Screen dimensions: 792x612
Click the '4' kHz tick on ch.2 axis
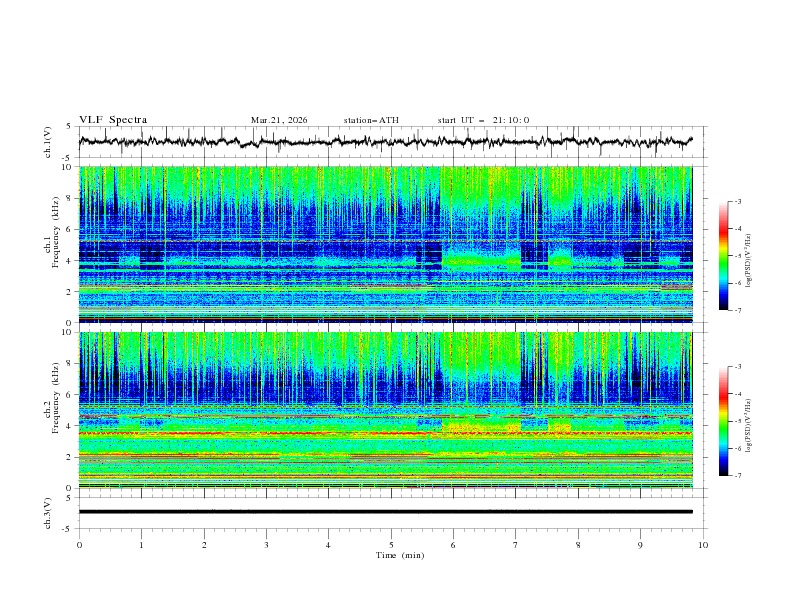pos(71,426)
